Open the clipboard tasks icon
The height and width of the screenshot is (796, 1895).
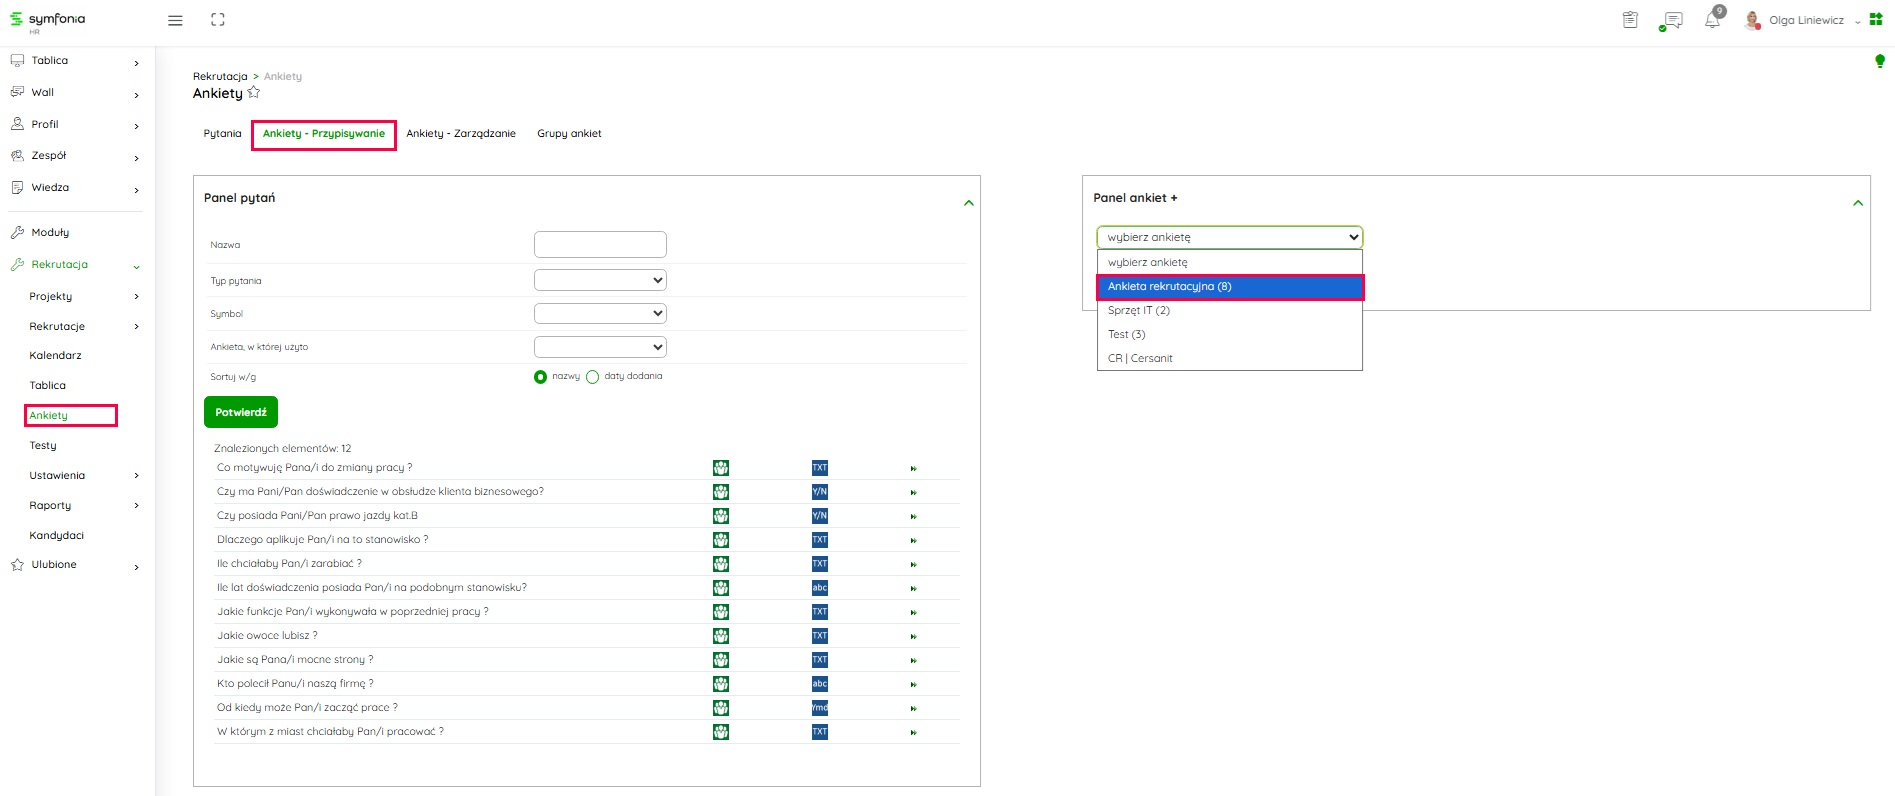pyautogui.click(x=1630, y=20)
